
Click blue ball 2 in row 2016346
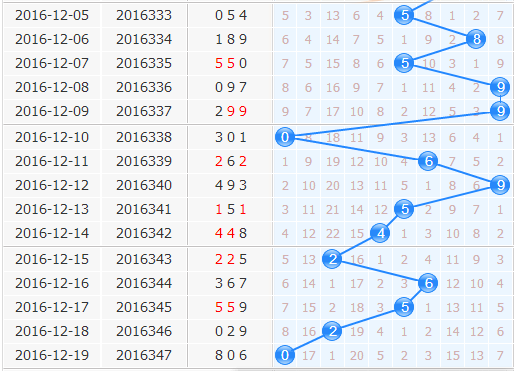pos(332,331)
